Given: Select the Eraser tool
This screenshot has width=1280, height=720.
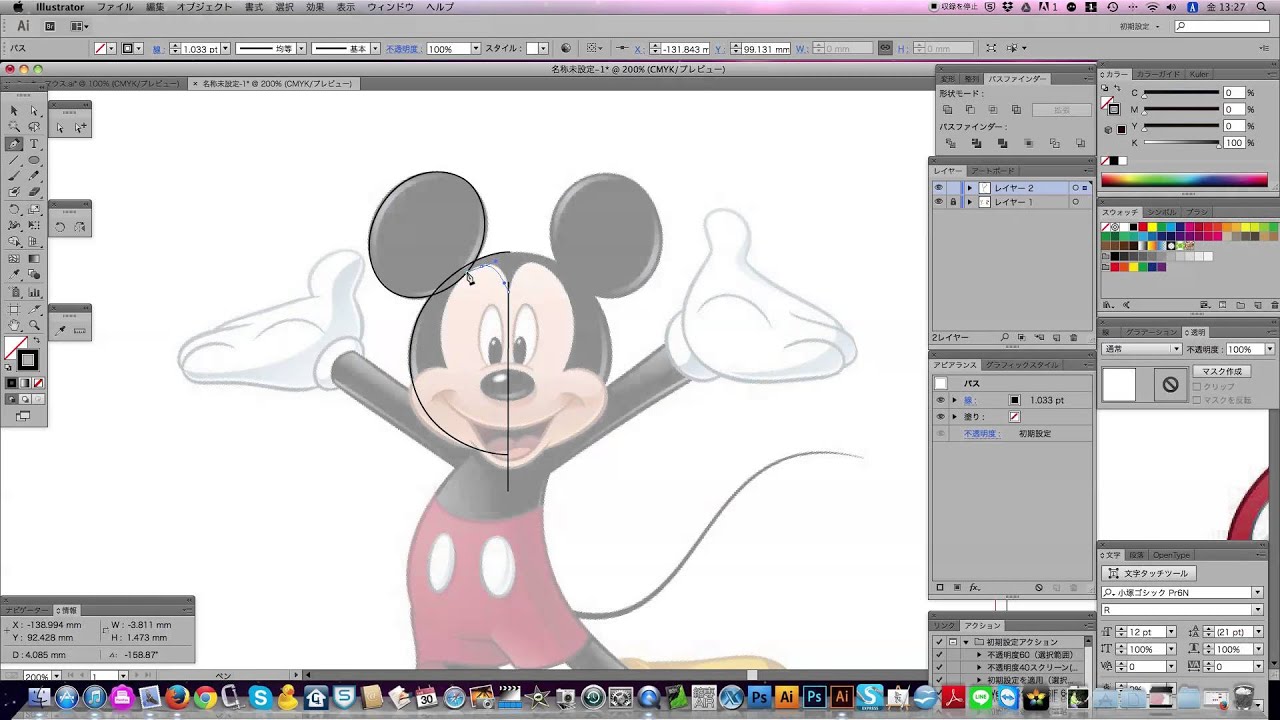Looking at the screenshot, I should point(34,192).
